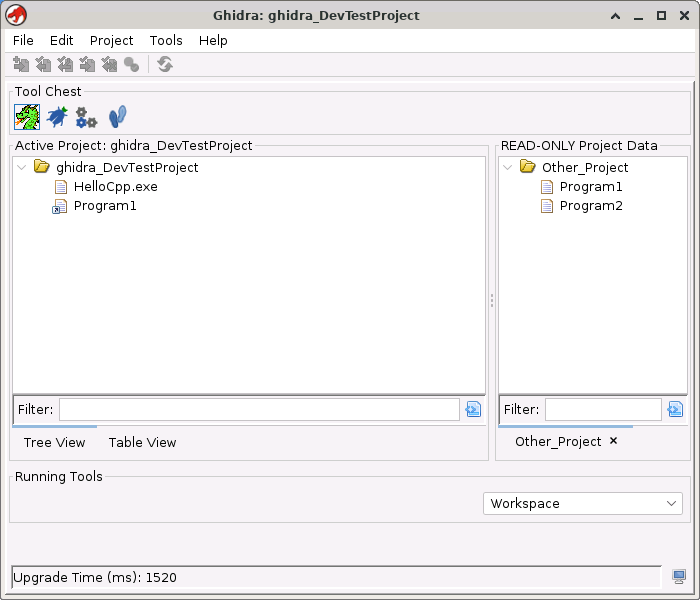Open the Project menu
The image size is (700, 600).
tap(111, 40)
